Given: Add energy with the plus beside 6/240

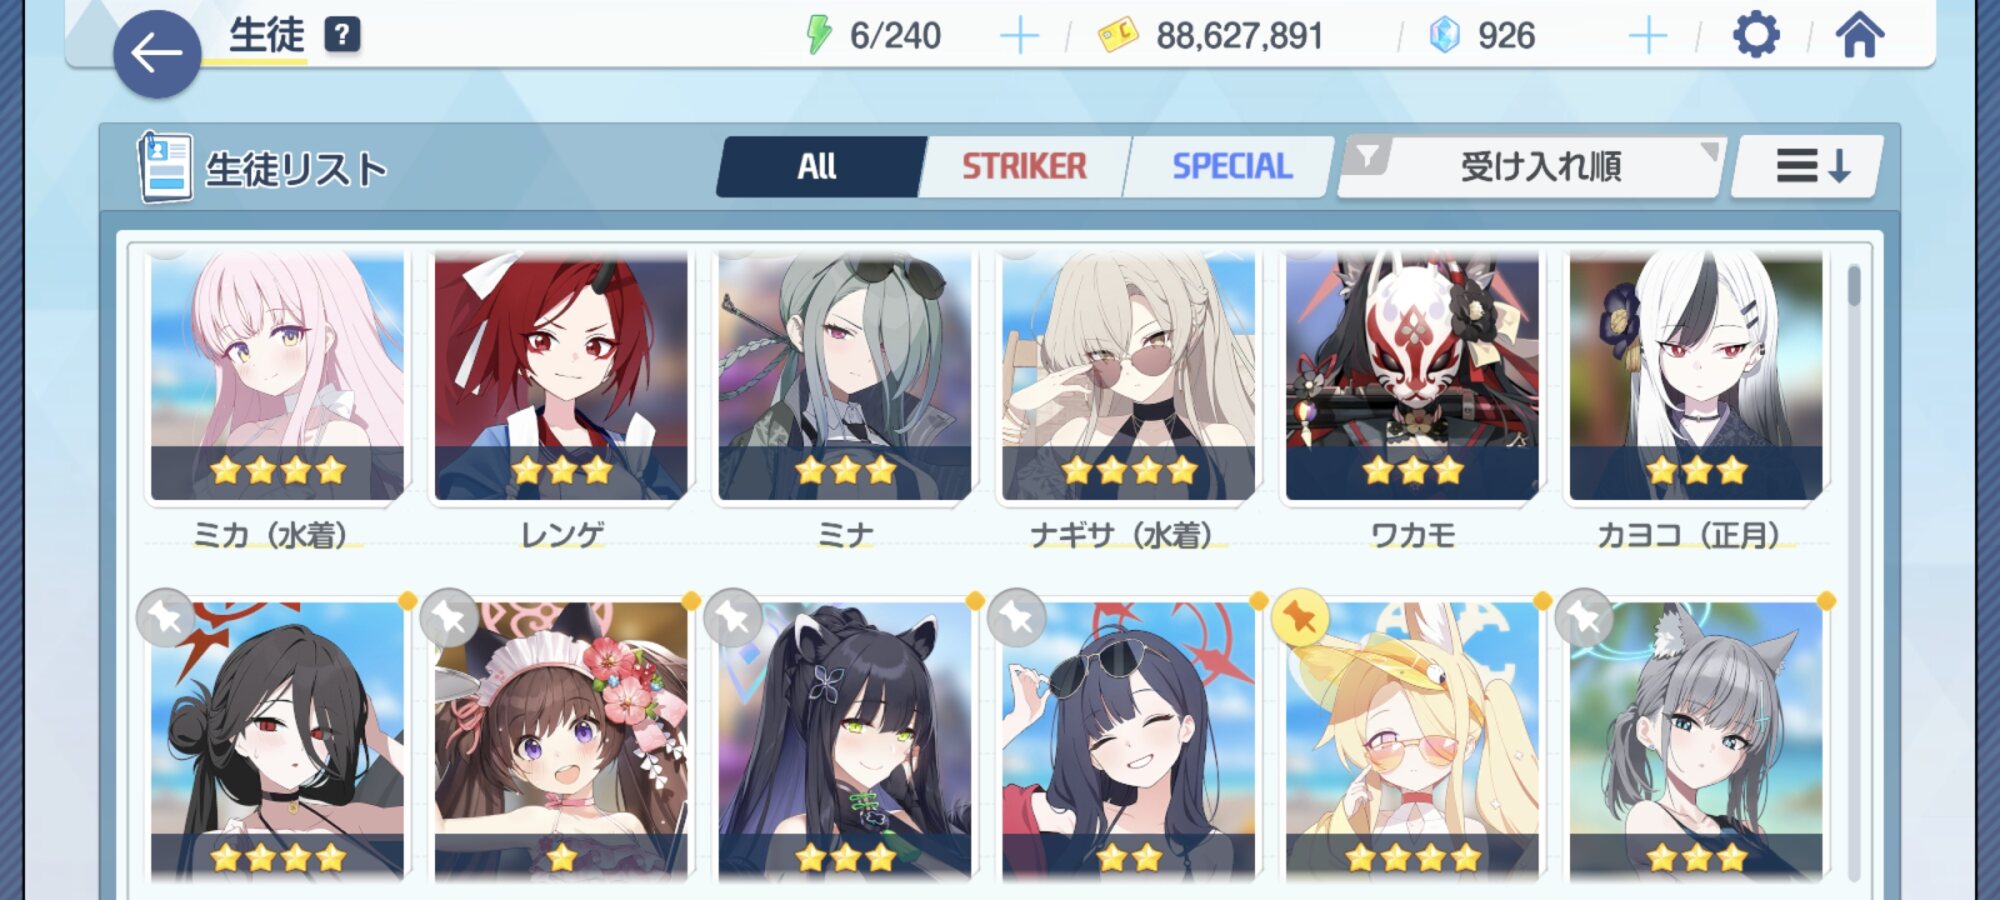Looking at the screenshot, I should coord(1019,36).
